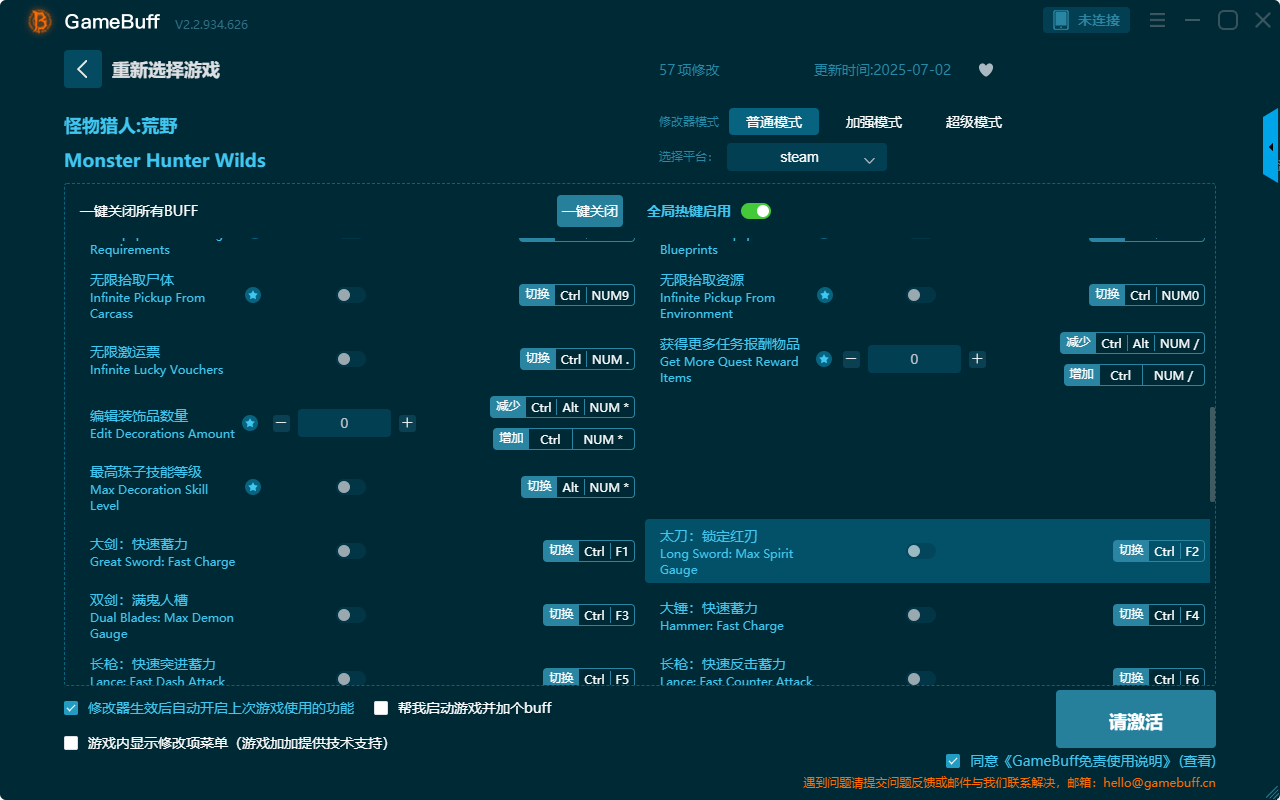
Task: Enable Max Decoration Skill Level toggle
Action: click(351, 487)
